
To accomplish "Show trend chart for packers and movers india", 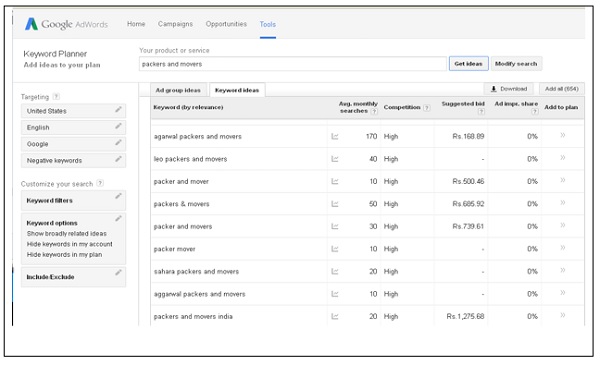I will tap(335, 316).
